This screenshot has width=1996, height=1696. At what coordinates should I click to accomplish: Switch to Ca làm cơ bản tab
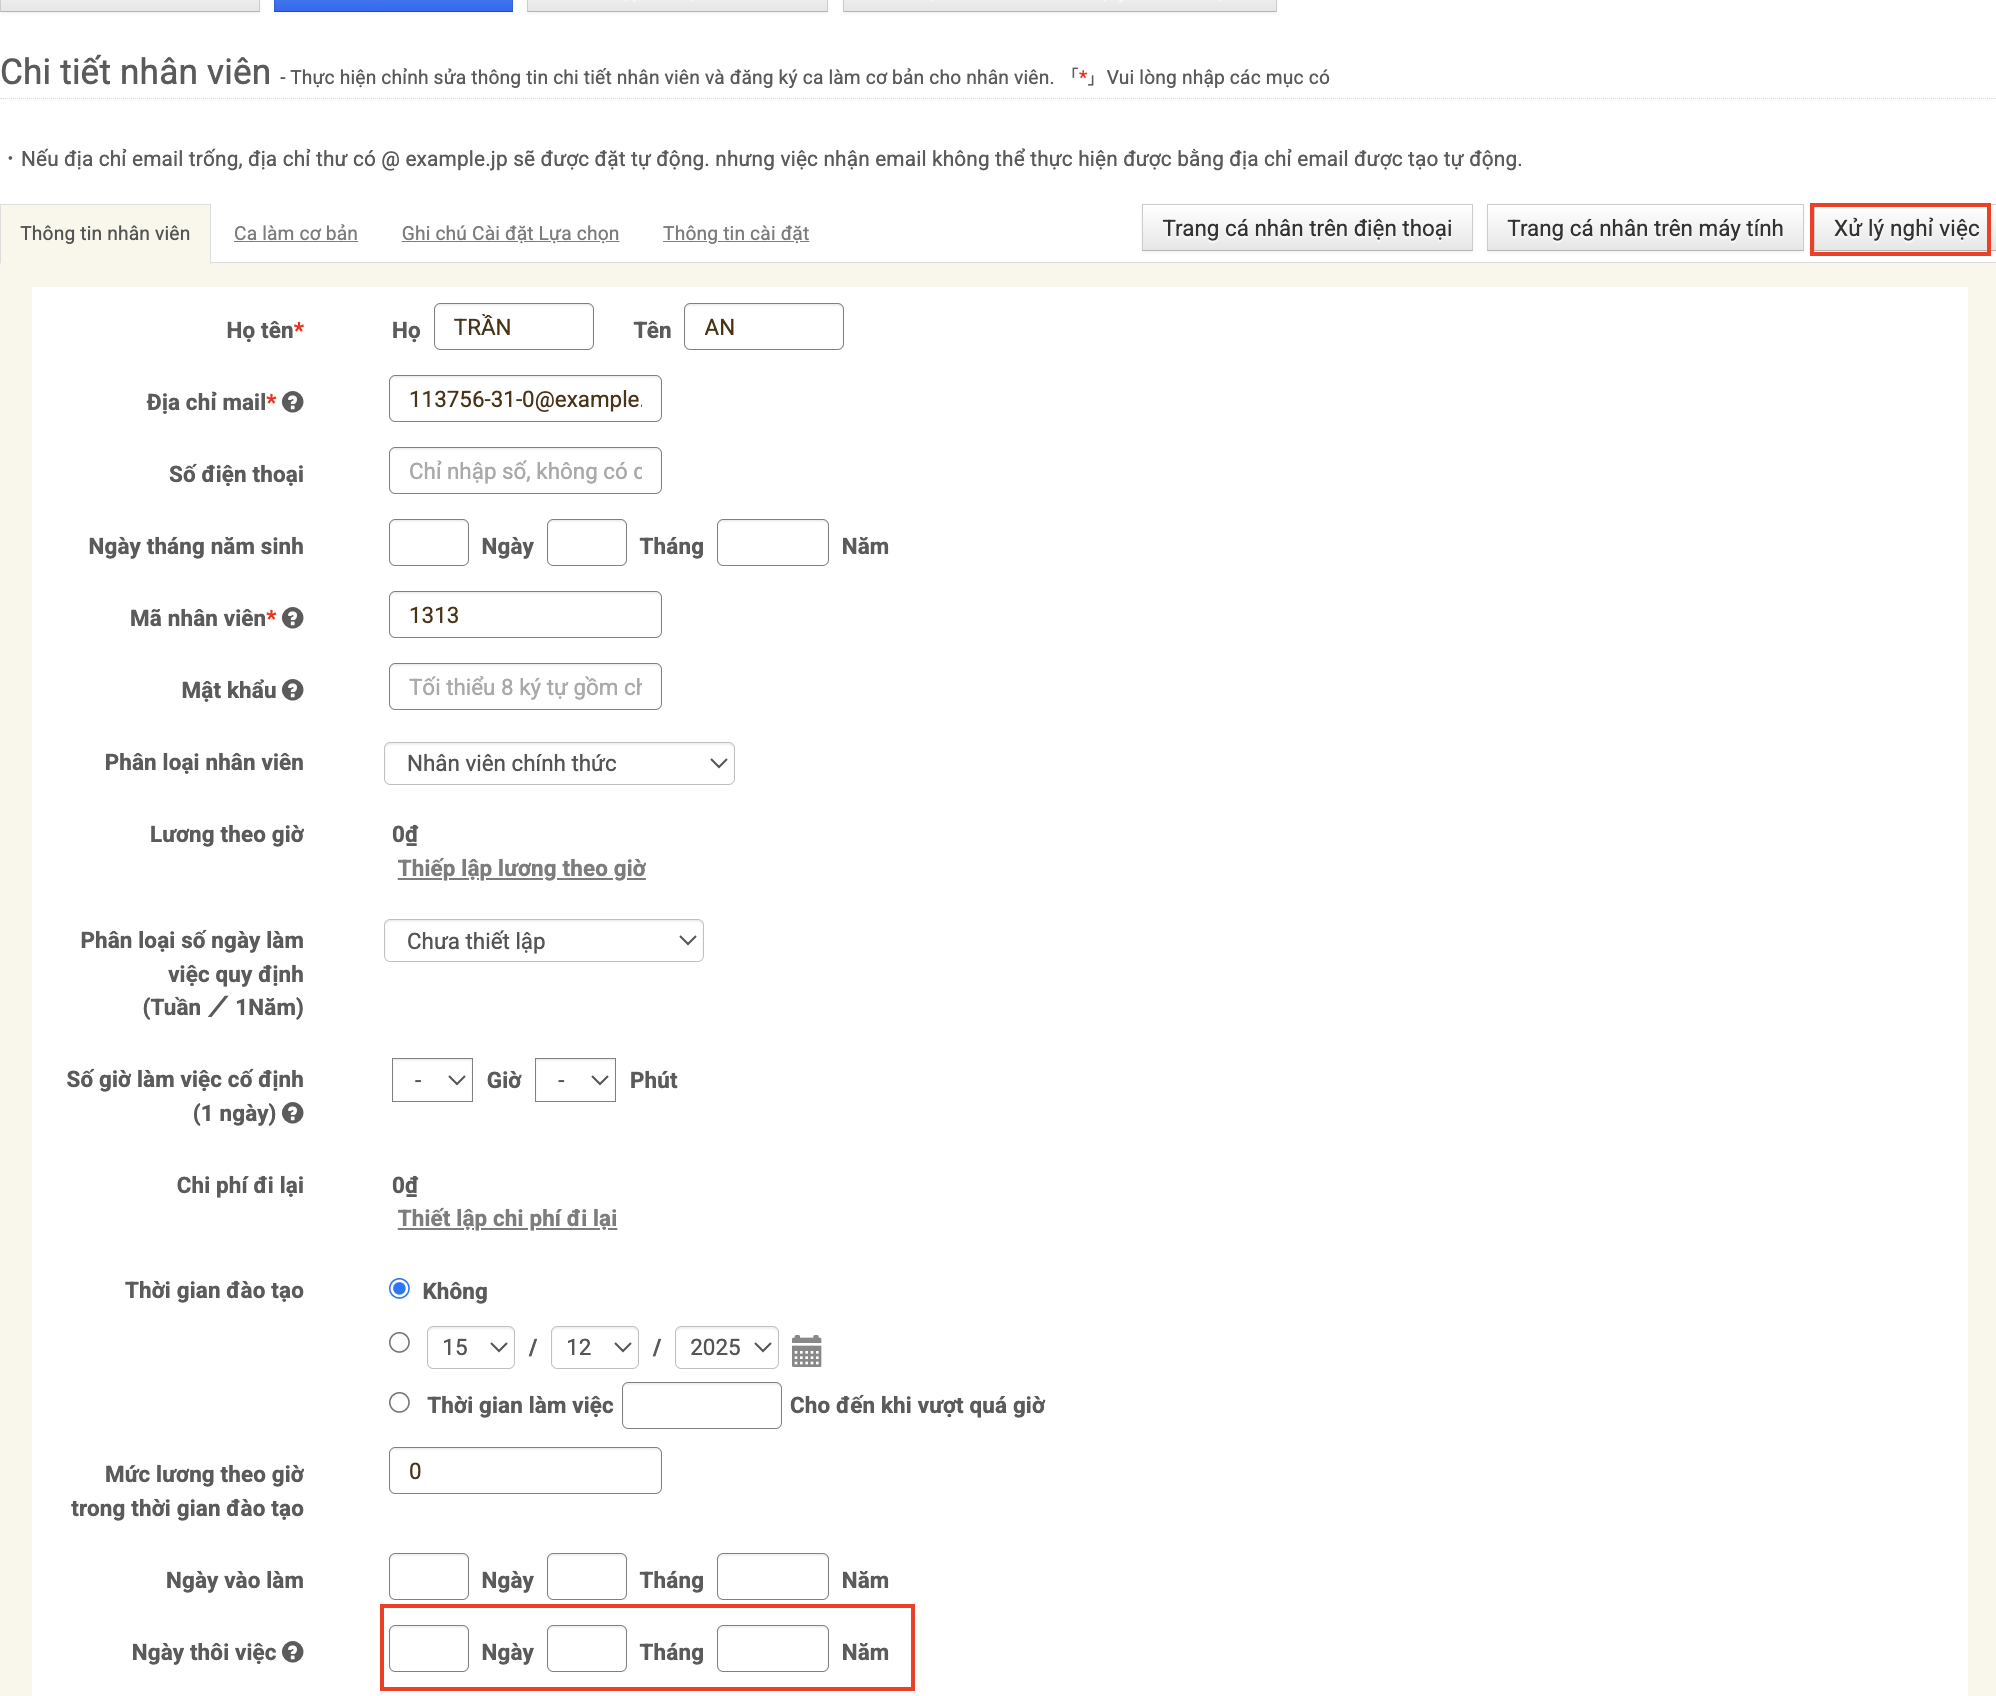coord(295,233)
